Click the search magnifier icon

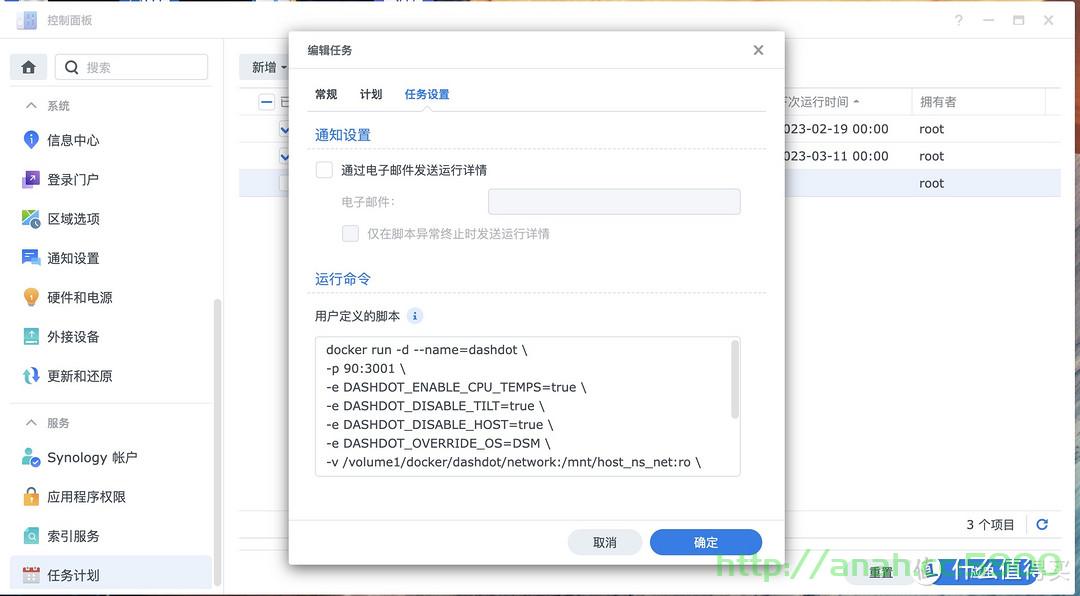click(x=72, y=68)
